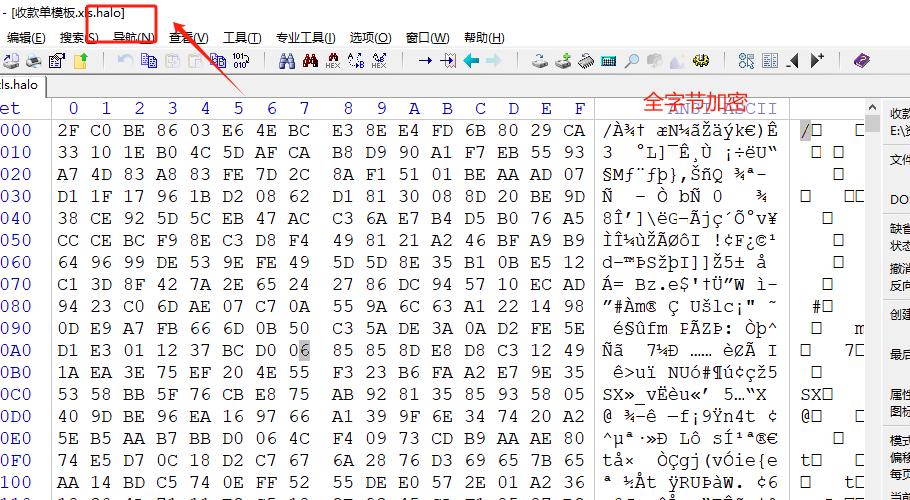Click the highlighted hex byte 06
This screenshot has width=910, height=500.
[304, 350]
